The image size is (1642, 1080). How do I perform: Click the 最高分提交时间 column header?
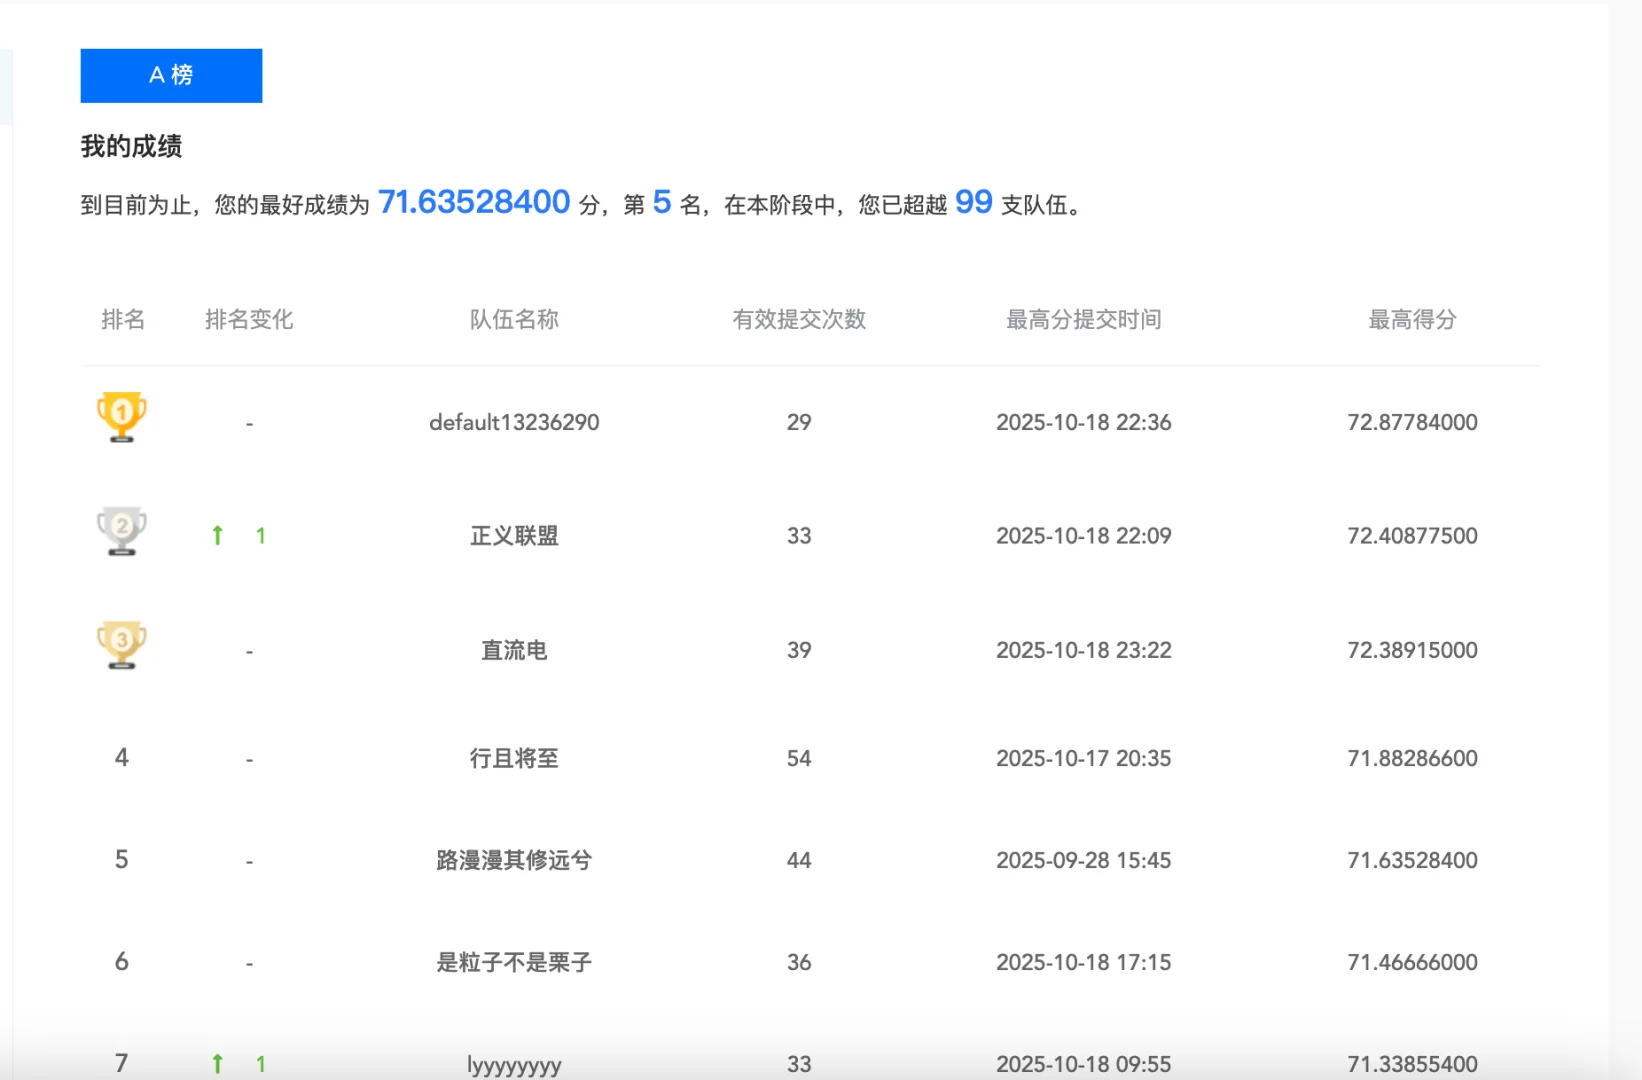coord(1083,319)
